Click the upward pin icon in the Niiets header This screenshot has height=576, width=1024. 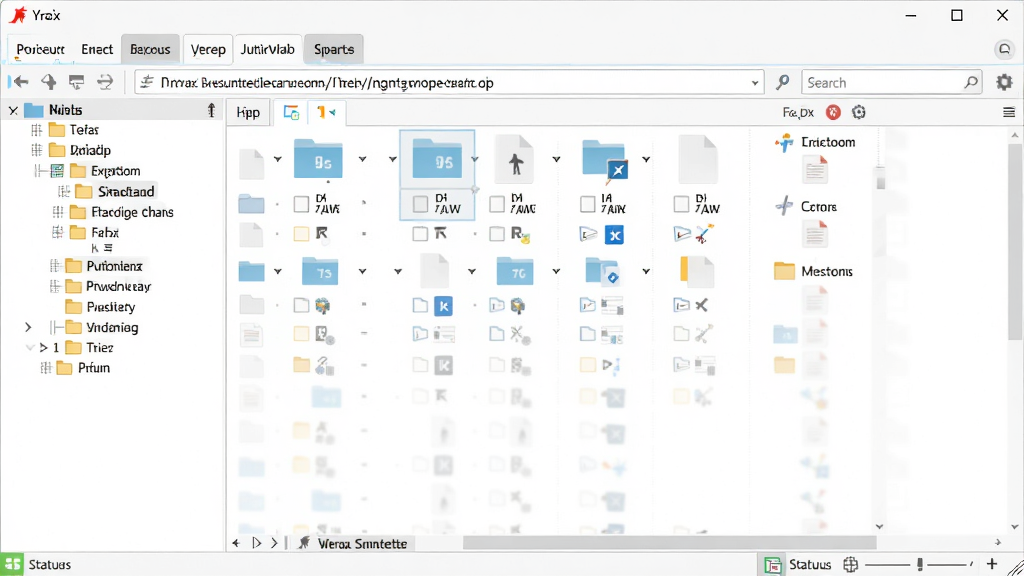coord(211,110)
